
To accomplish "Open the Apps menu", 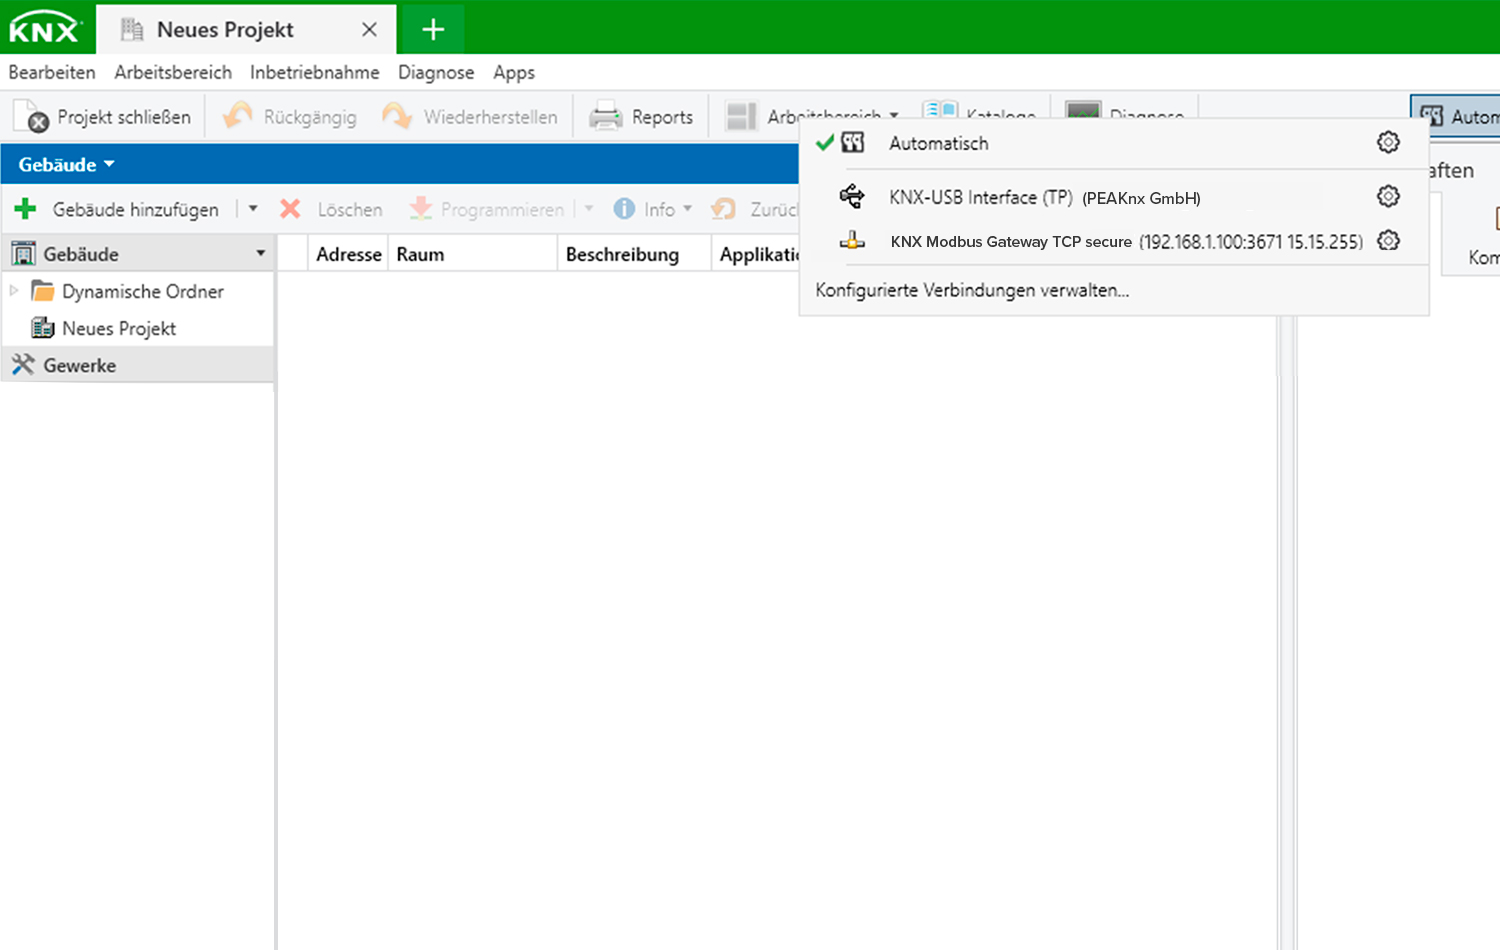I will [x=514, y=73].
